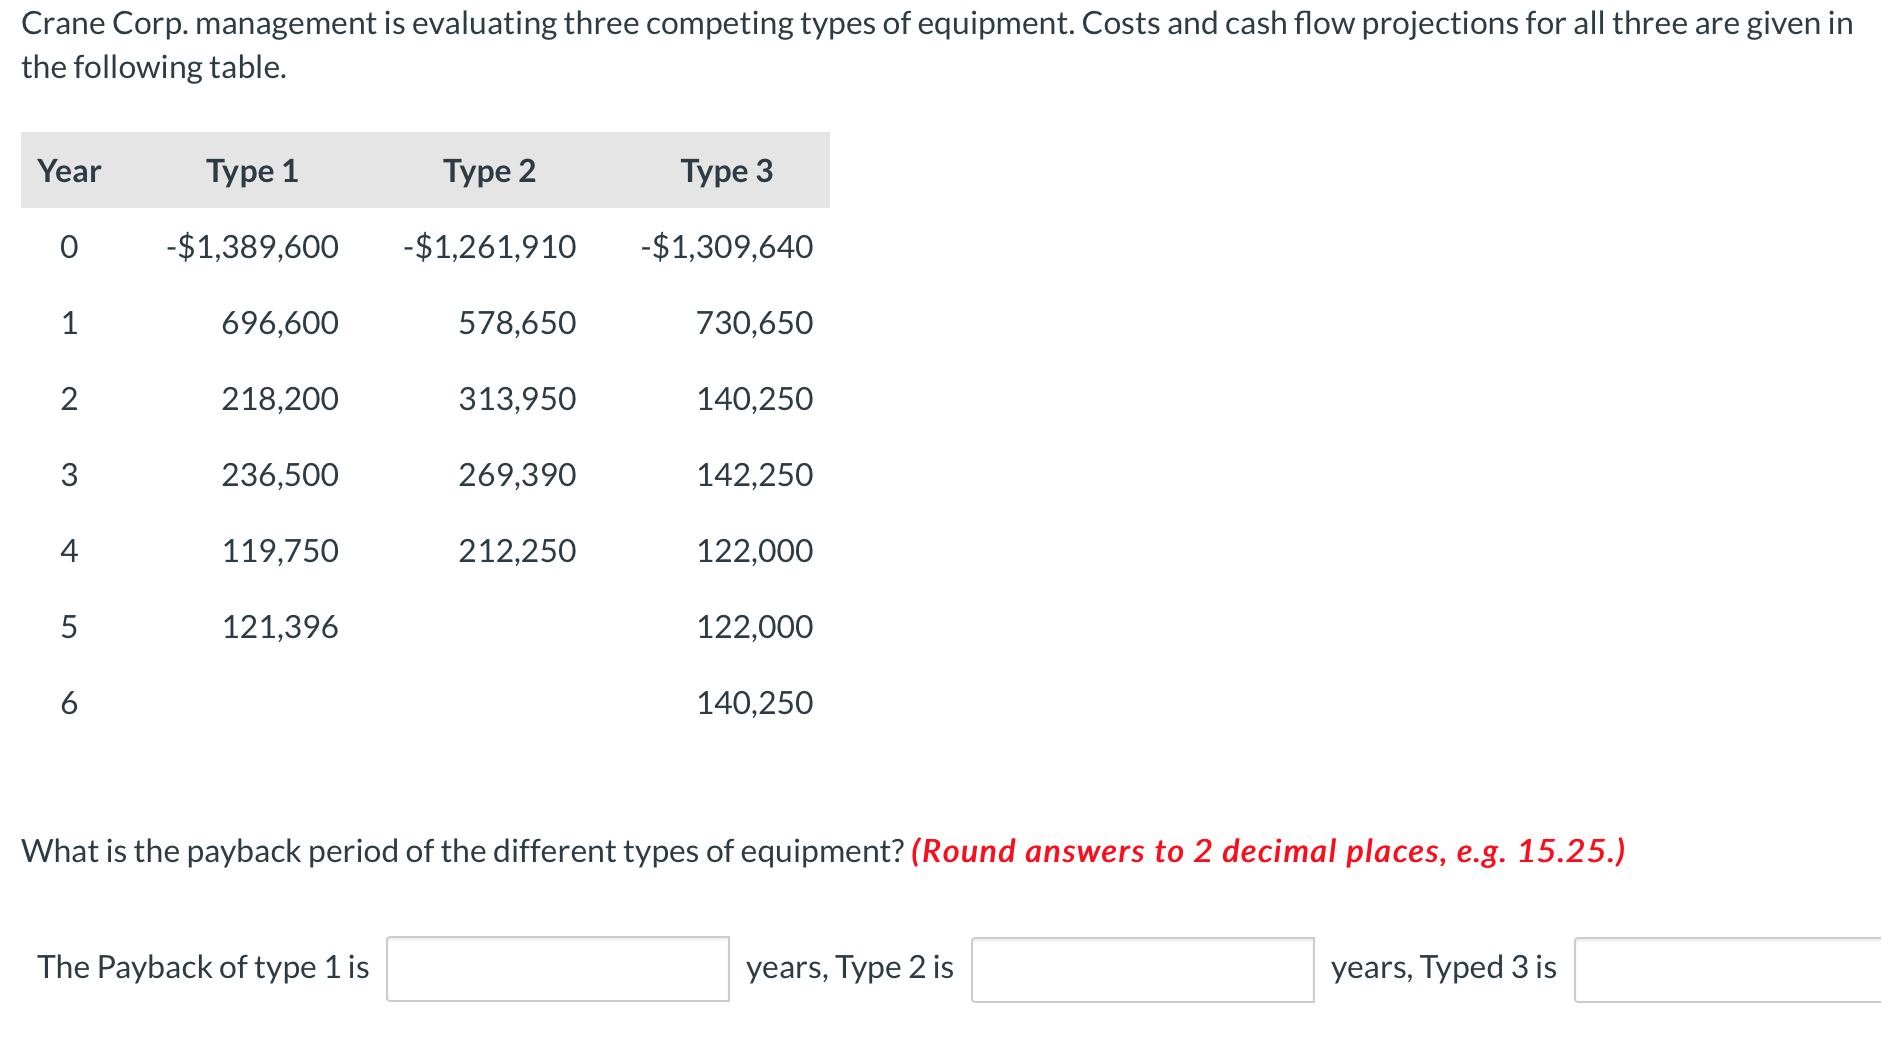1902x1062 pixels.
Task: Select the -$1,261,910 cell for Type 2
Action: point(490,246)
